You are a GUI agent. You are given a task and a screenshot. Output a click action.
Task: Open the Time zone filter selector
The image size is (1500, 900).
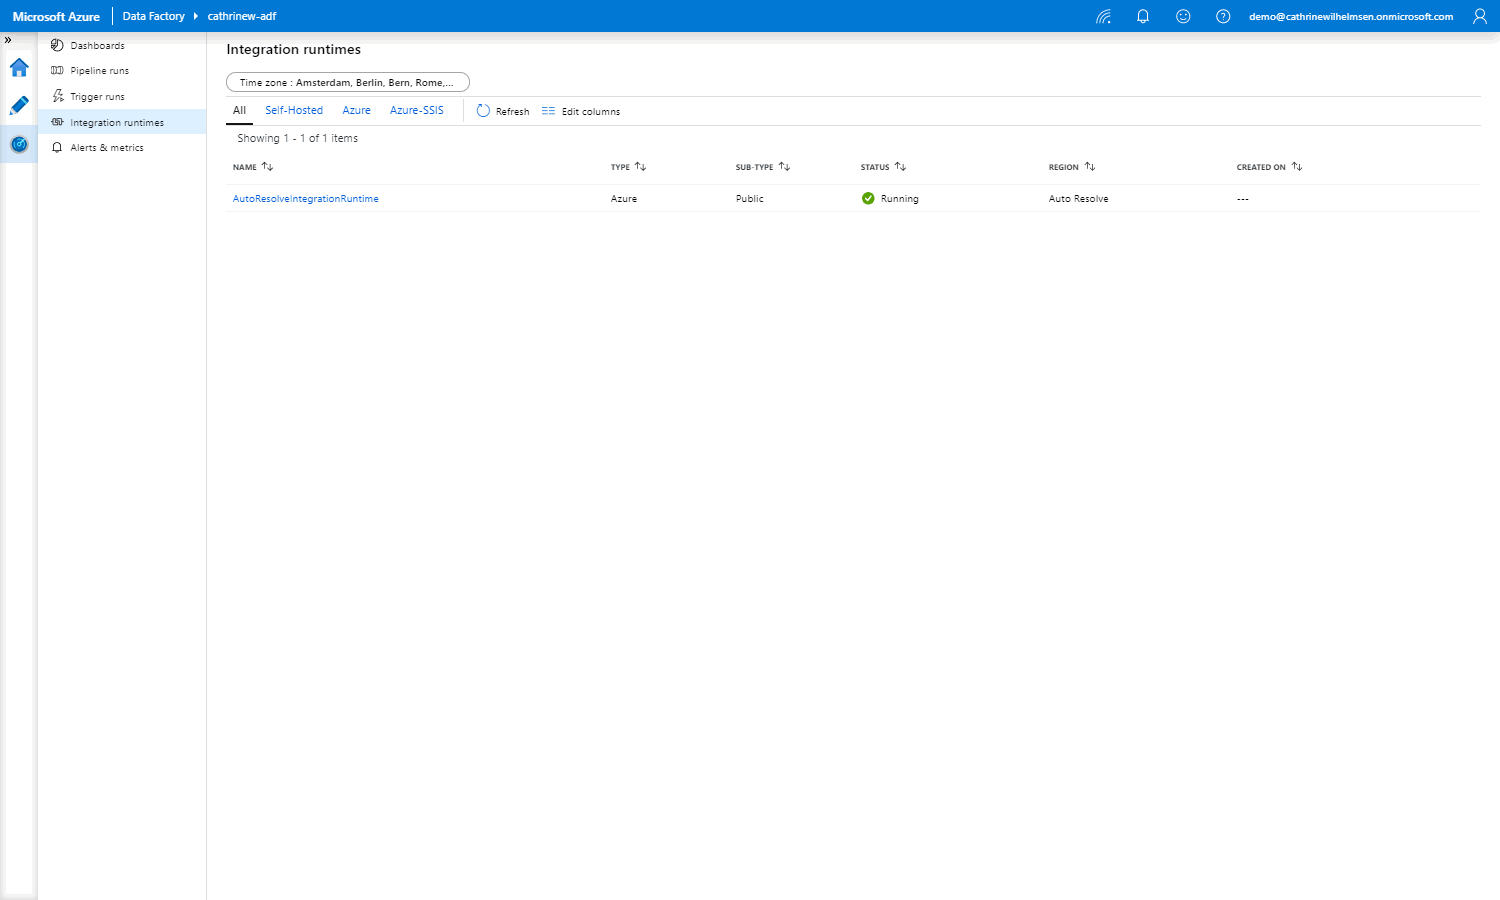pos(347,82)
